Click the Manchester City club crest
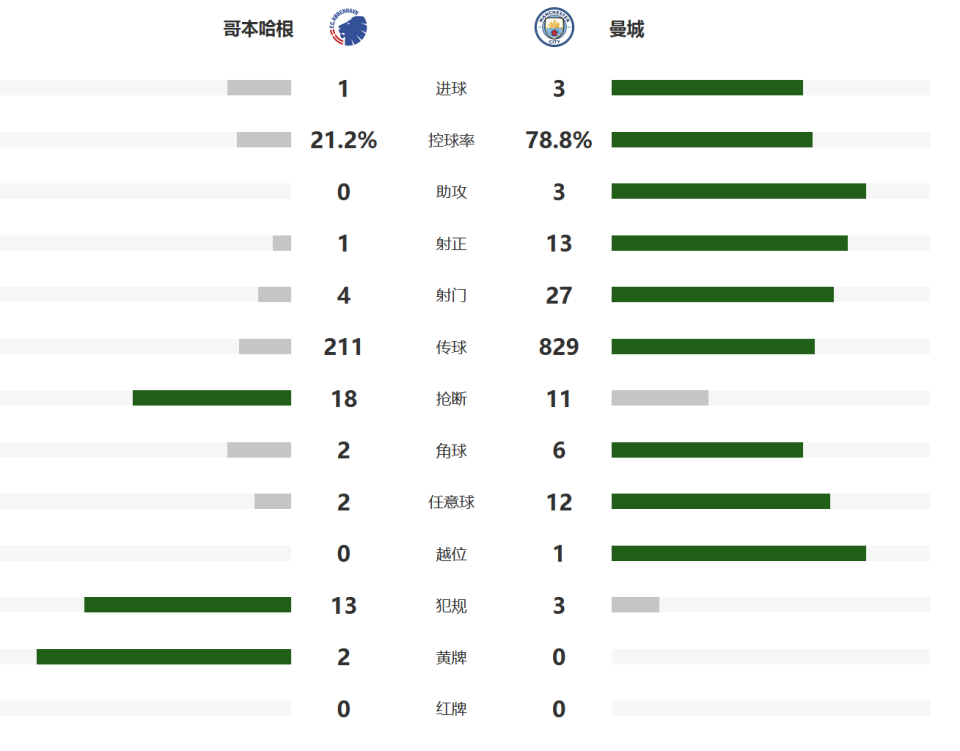The image size is (960, 751). [554, 29]
